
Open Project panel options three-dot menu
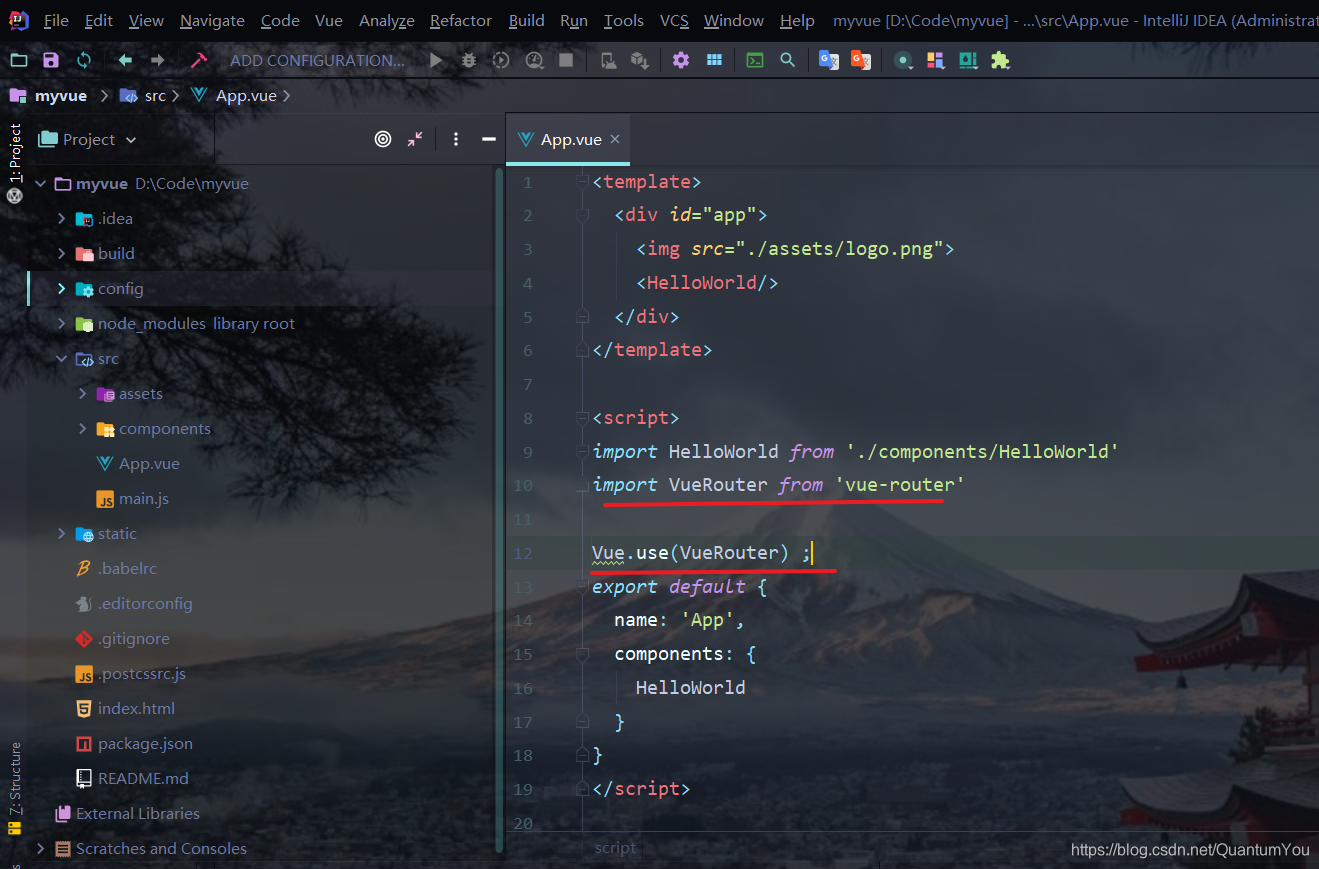(456, 139)
